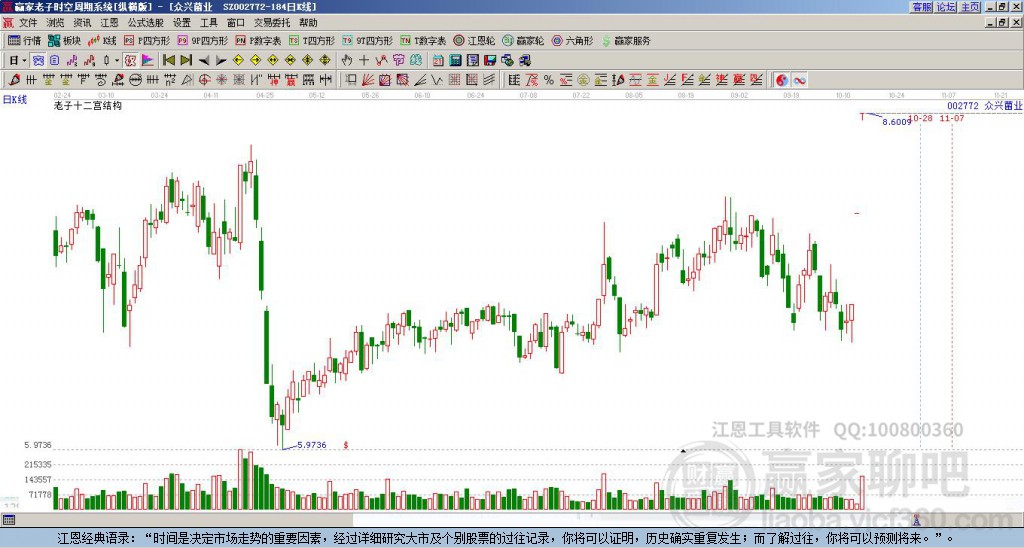Click the 客服 customer service link
This screenshot has width=1024, height=548.
pos(921,7)
